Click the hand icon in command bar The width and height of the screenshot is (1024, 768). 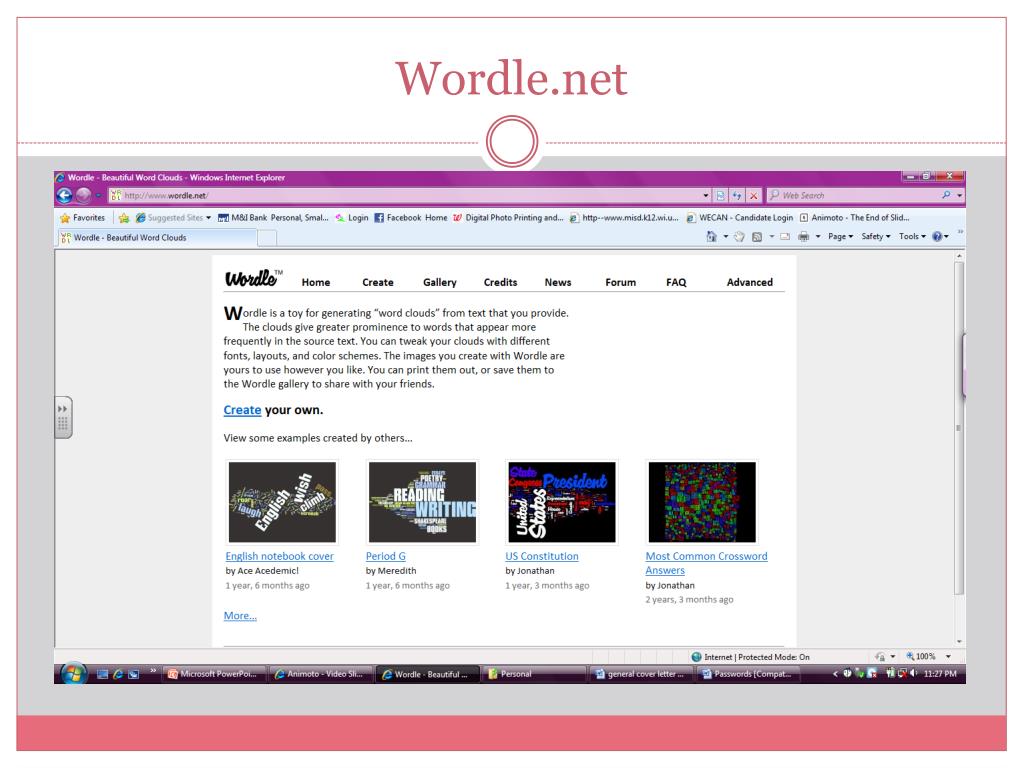tap(739, 236)
